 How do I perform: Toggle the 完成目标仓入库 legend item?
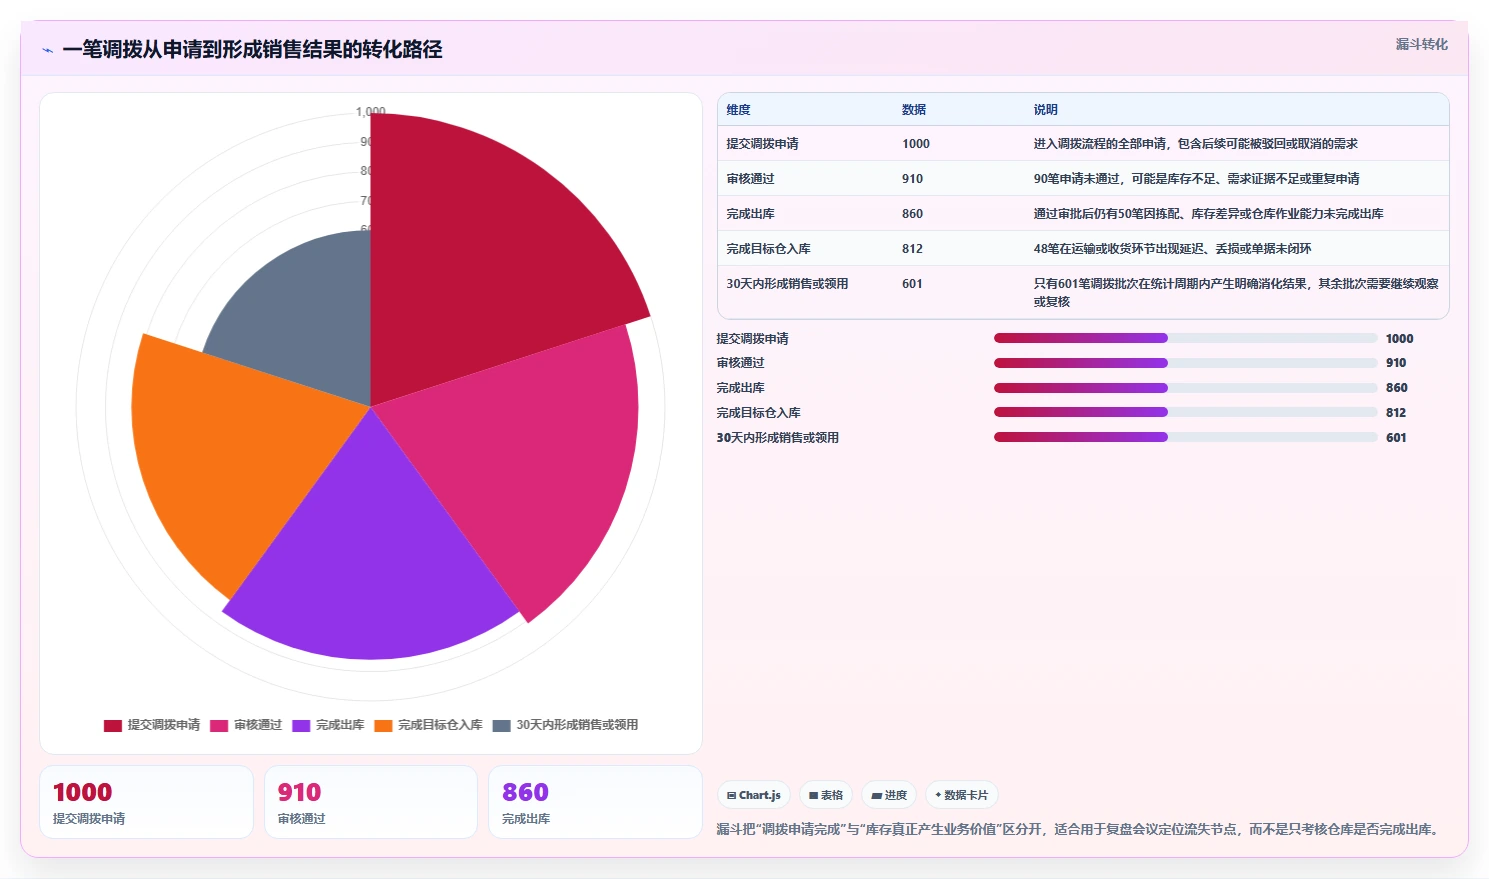pos(428,725)
